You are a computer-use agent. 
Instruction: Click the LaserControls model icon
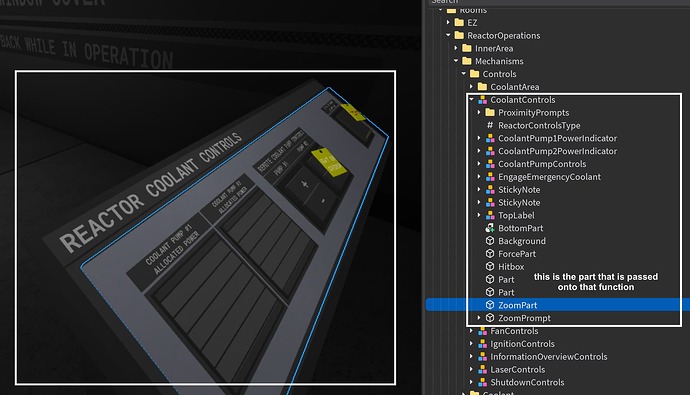pyautogui.click(x=482, y=369)
